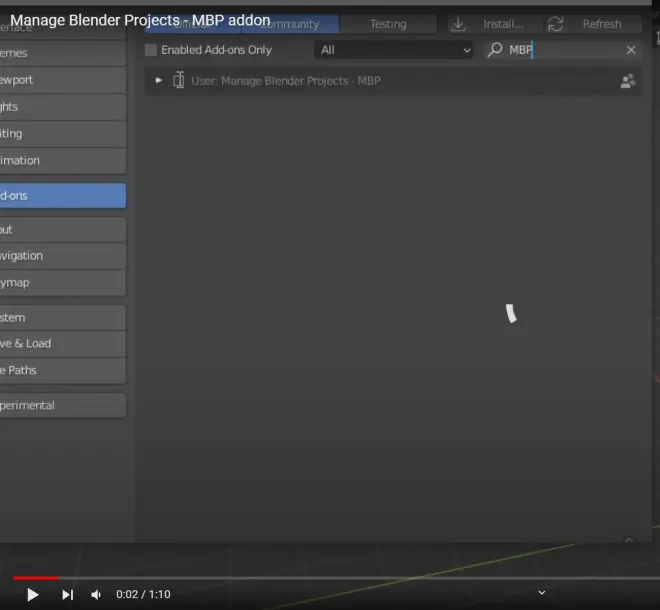Open the Animation preferences section
This screenshot has width=660, height=610.
(63, 161)
